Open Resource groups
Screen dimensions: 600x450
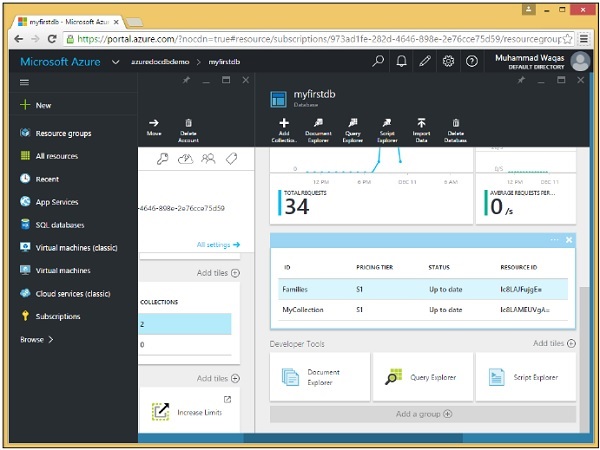pyautogui.click(x=56, y=133)
